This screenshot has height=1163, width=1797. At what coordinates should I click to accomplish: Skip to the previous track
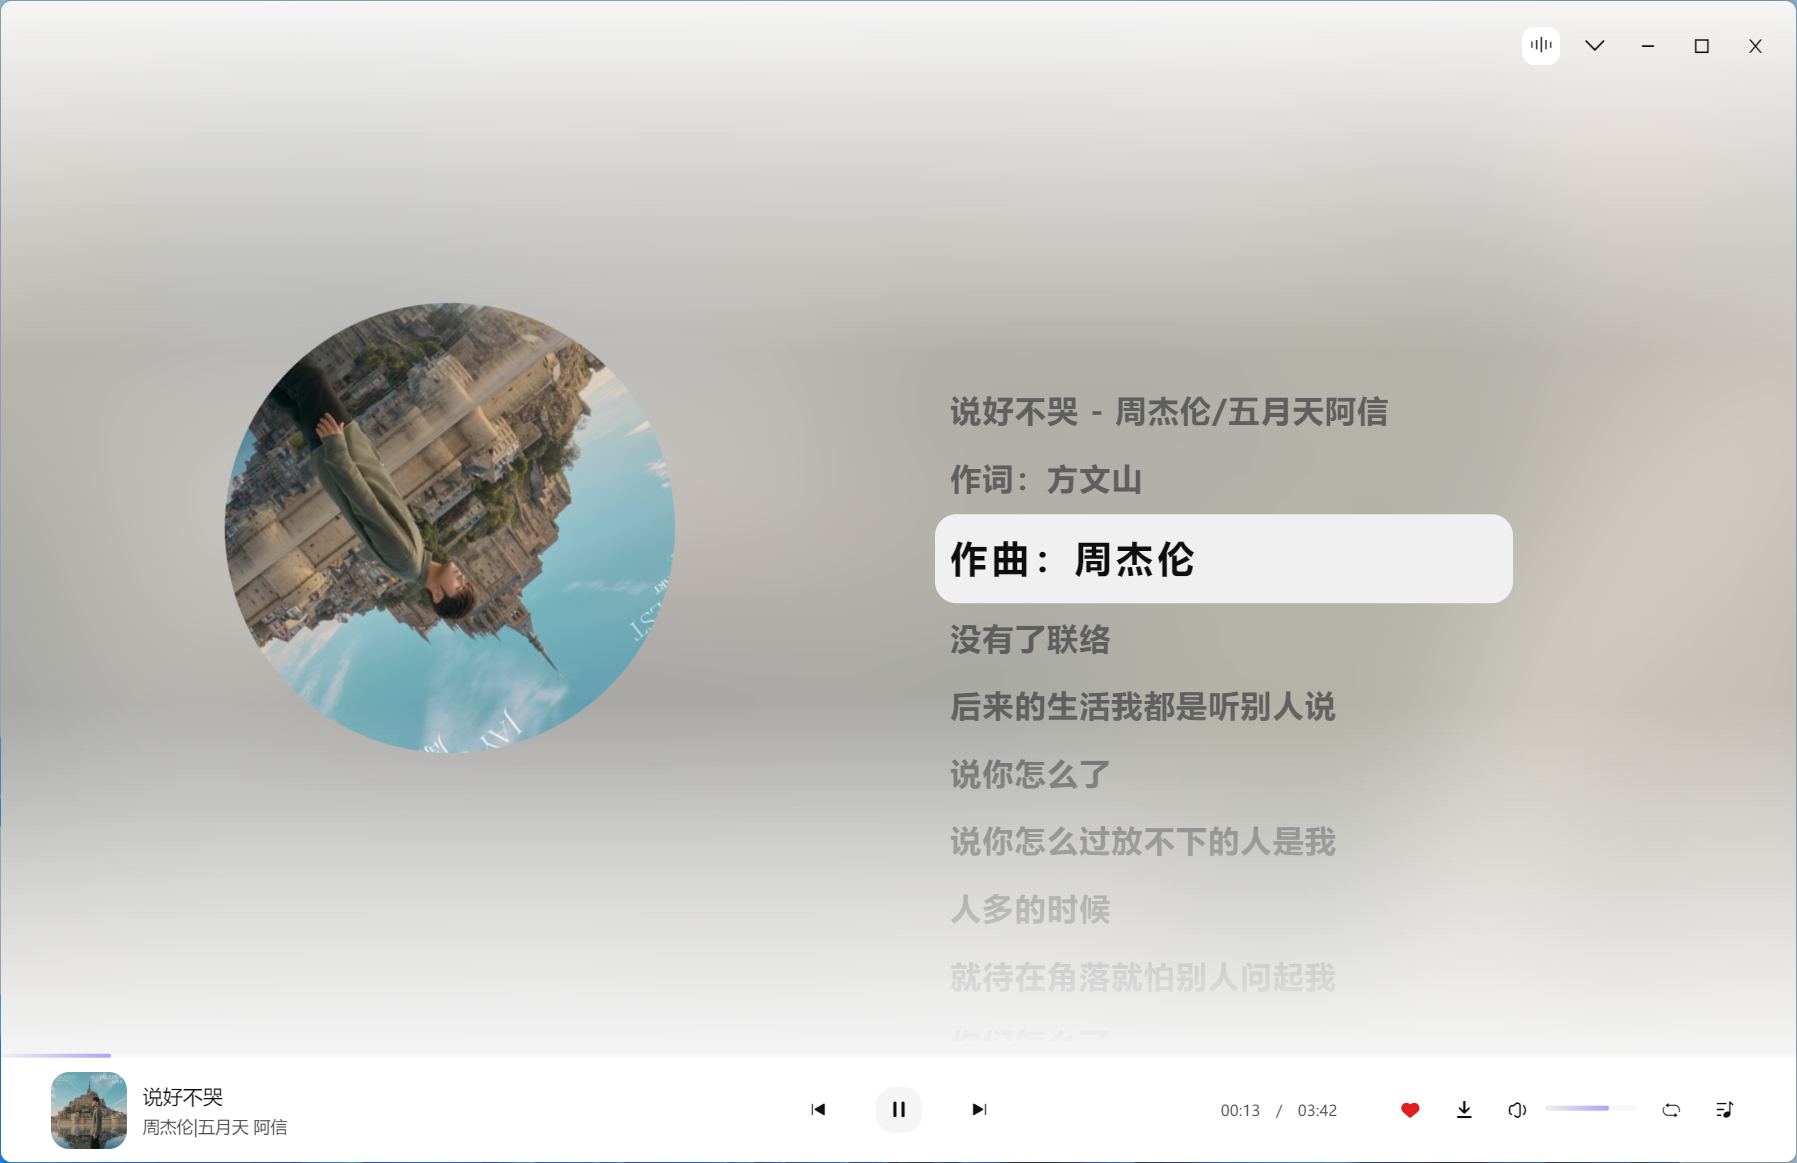point(818,1109)
